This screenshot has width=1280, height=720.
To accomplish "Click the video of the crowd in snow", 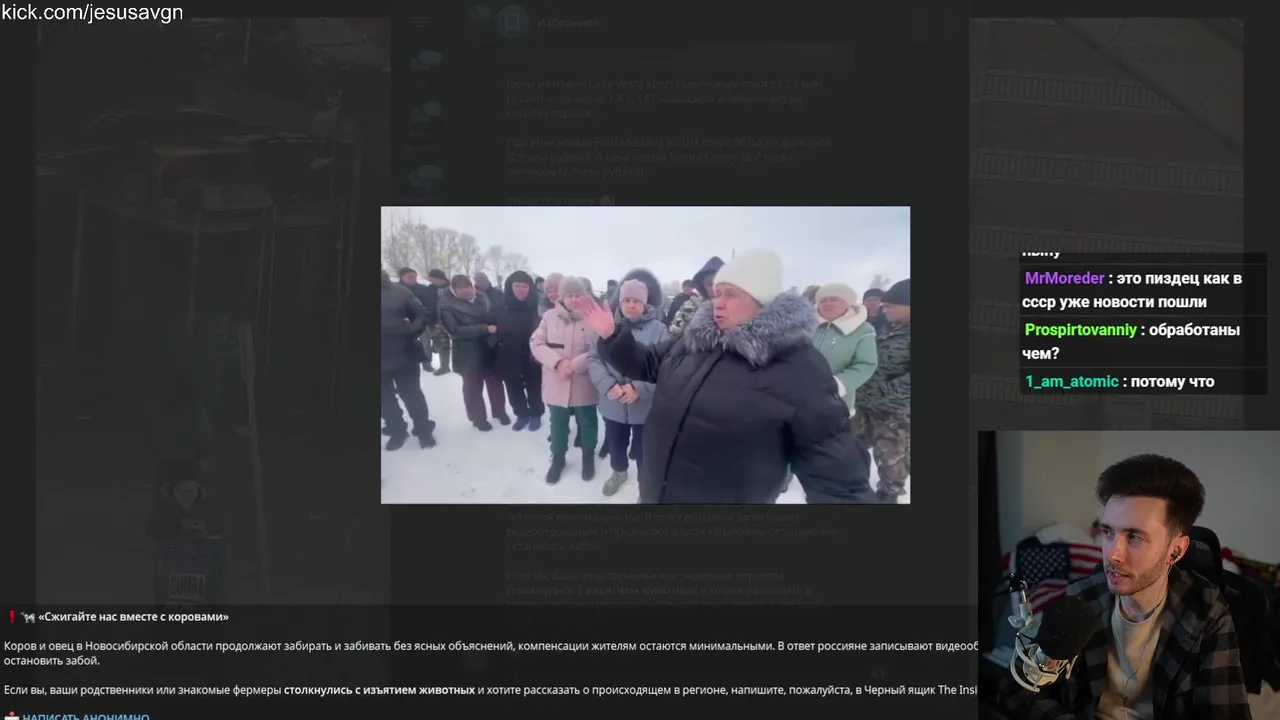I will coord(645,355).
